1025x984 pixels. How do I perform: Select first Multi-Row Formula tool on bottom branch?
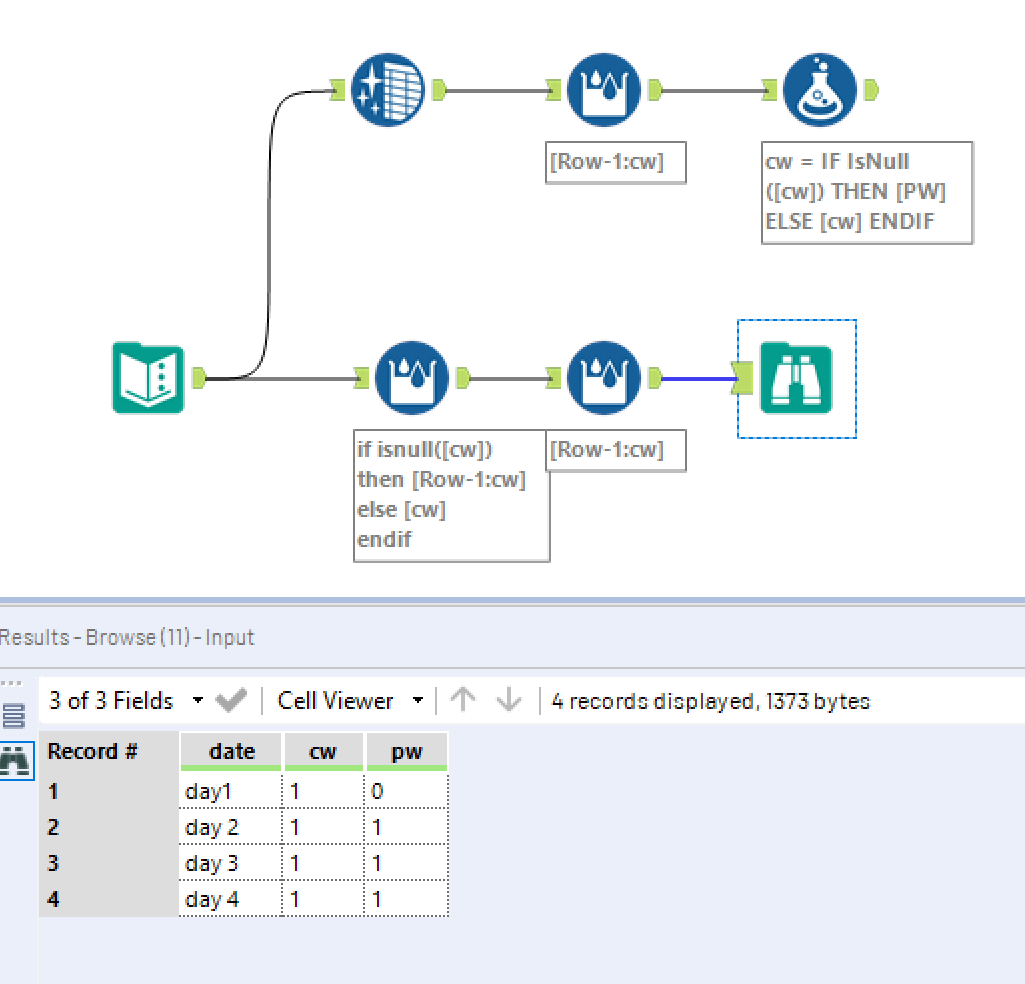pyautogui.click(x=411, y=377)
